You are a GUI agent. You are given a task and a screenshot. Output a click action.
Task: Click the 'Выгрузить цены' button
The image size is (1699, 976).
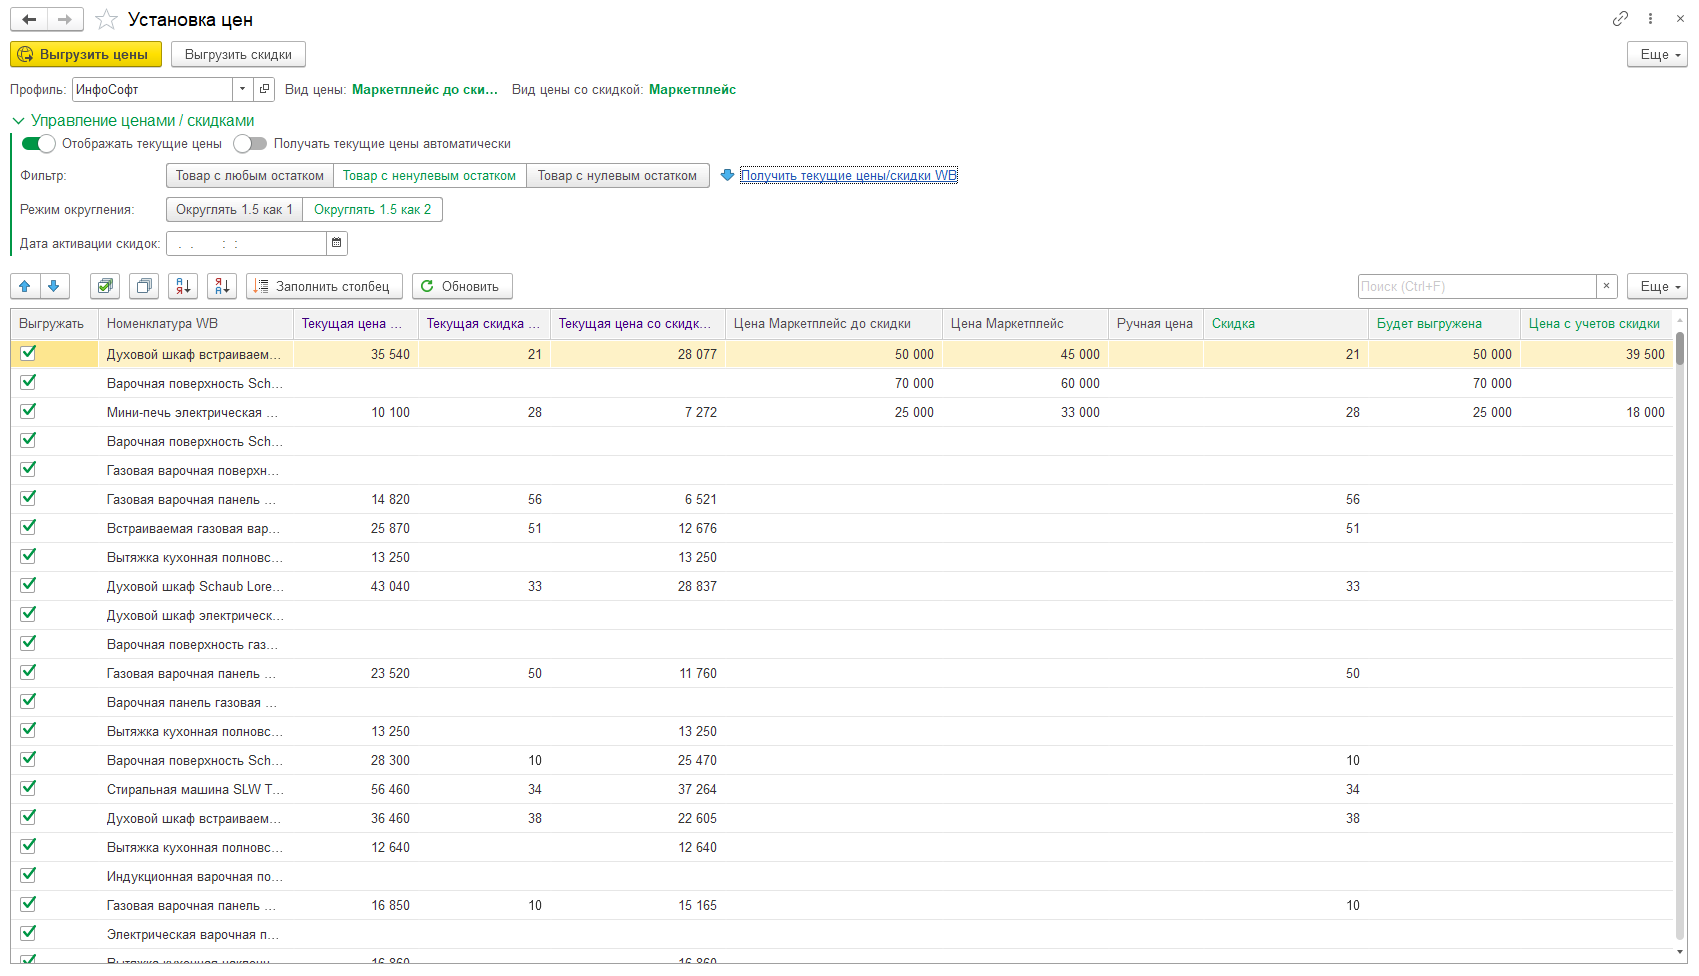coord(86,54)
